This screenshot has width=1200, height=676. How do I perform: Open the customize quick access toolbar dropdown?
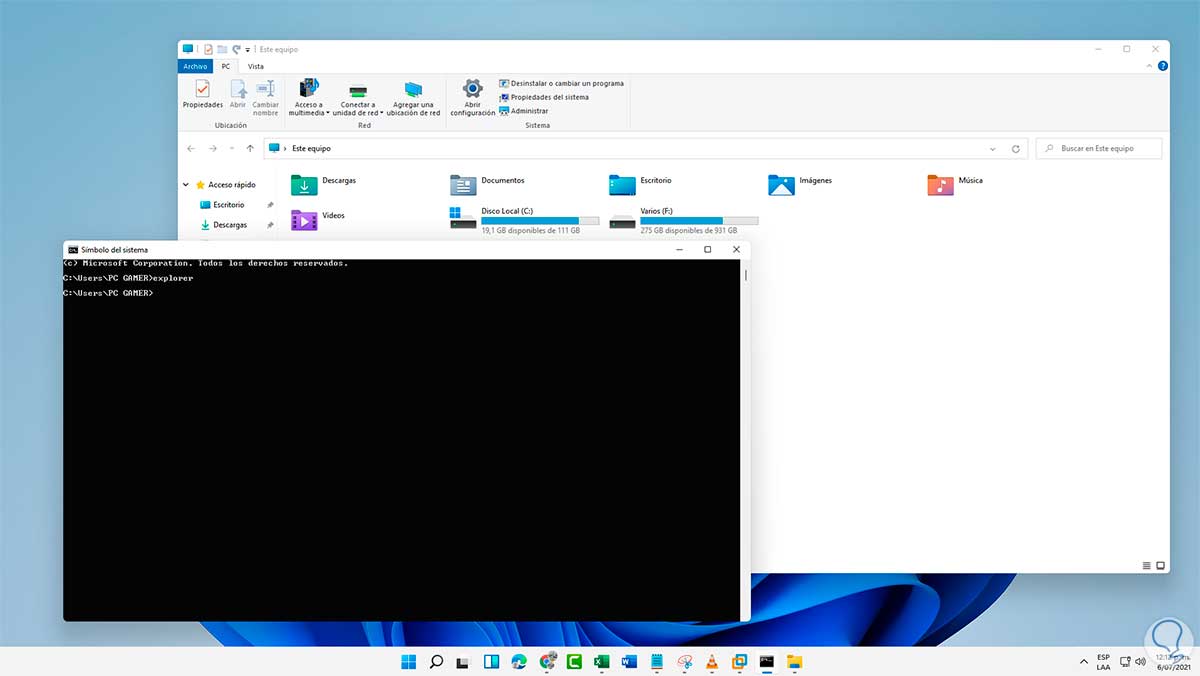point(247,49)
